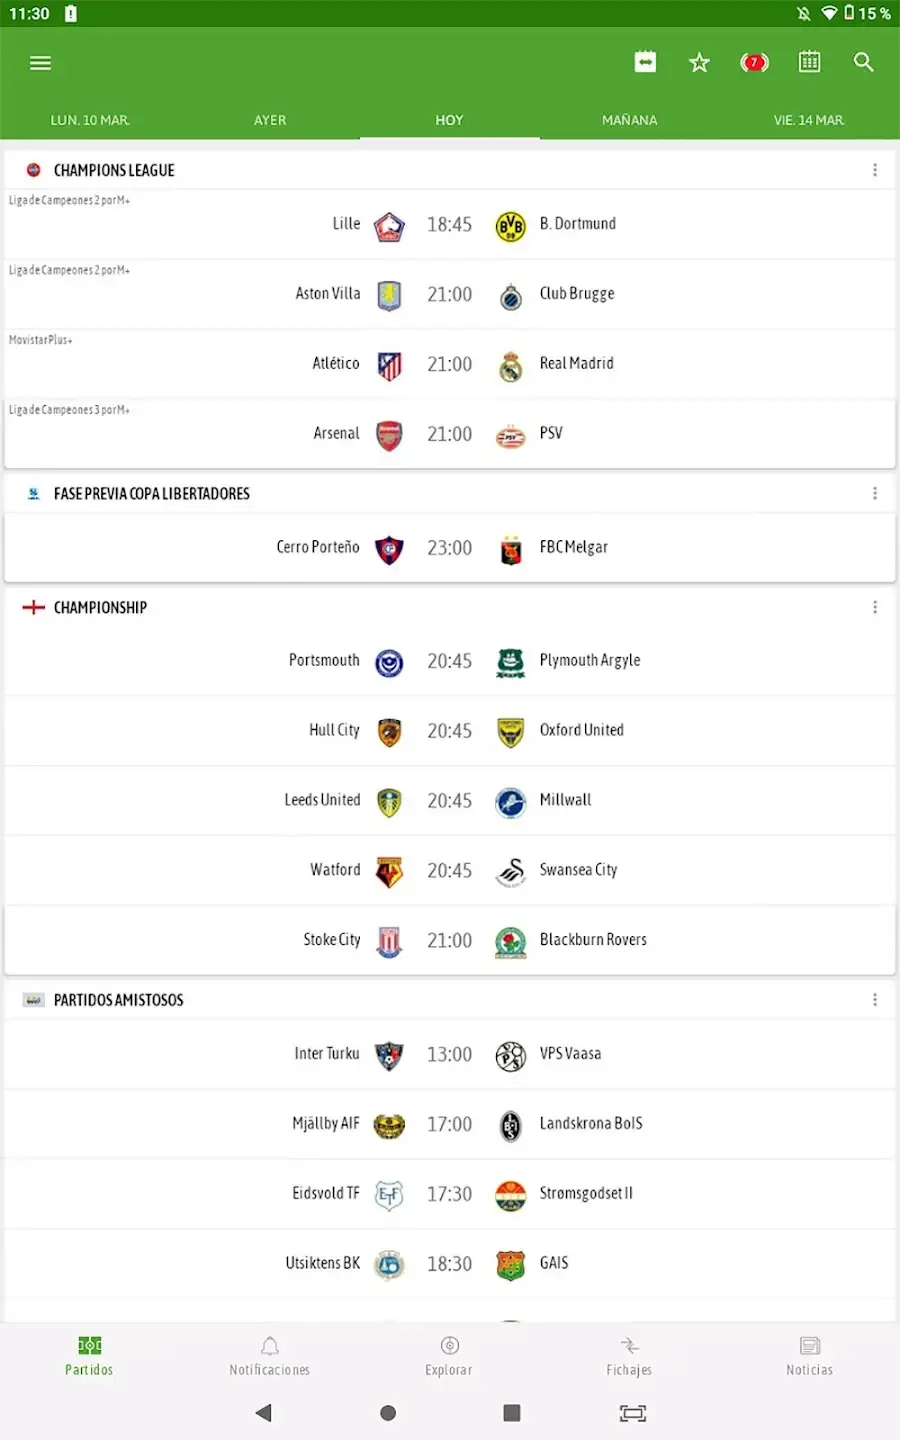This screenshot has width=900, height=1440.
Task: Open favorites with the star icon
Action: (x=699, y=63)
